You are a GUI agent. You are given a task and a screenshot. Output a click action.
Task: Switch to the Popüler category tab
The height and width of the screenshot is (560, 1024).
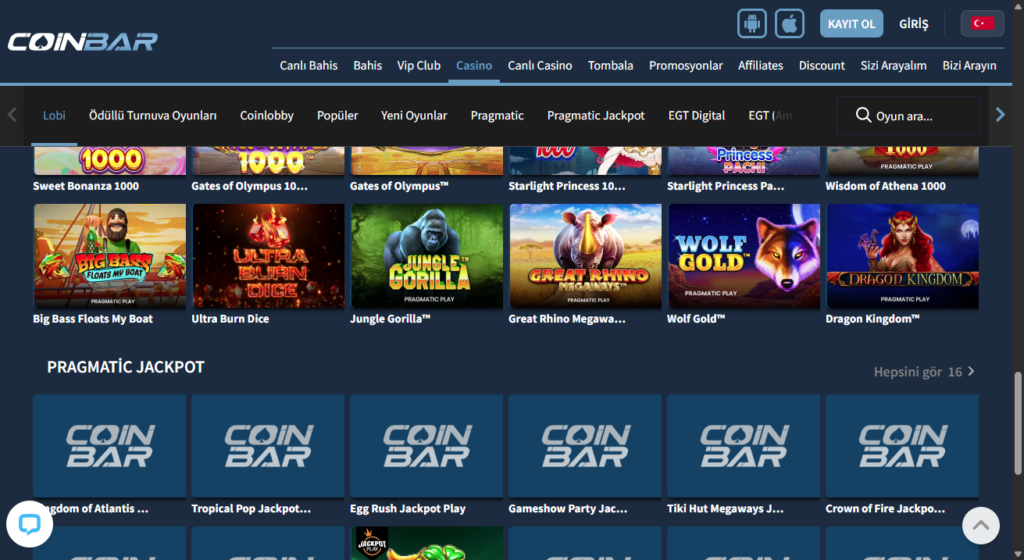[337, 116]
